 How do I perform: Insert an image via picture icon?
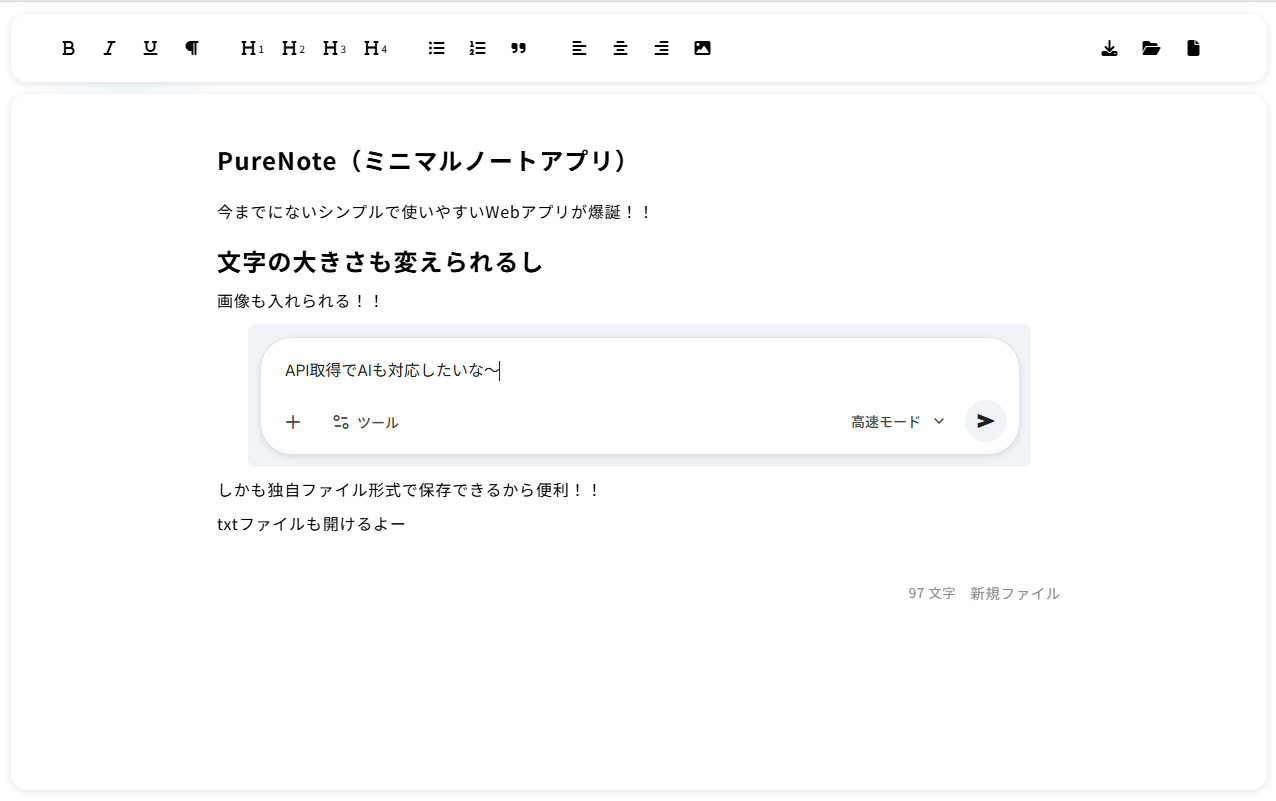pyautogui.click(x=702, y=48)
